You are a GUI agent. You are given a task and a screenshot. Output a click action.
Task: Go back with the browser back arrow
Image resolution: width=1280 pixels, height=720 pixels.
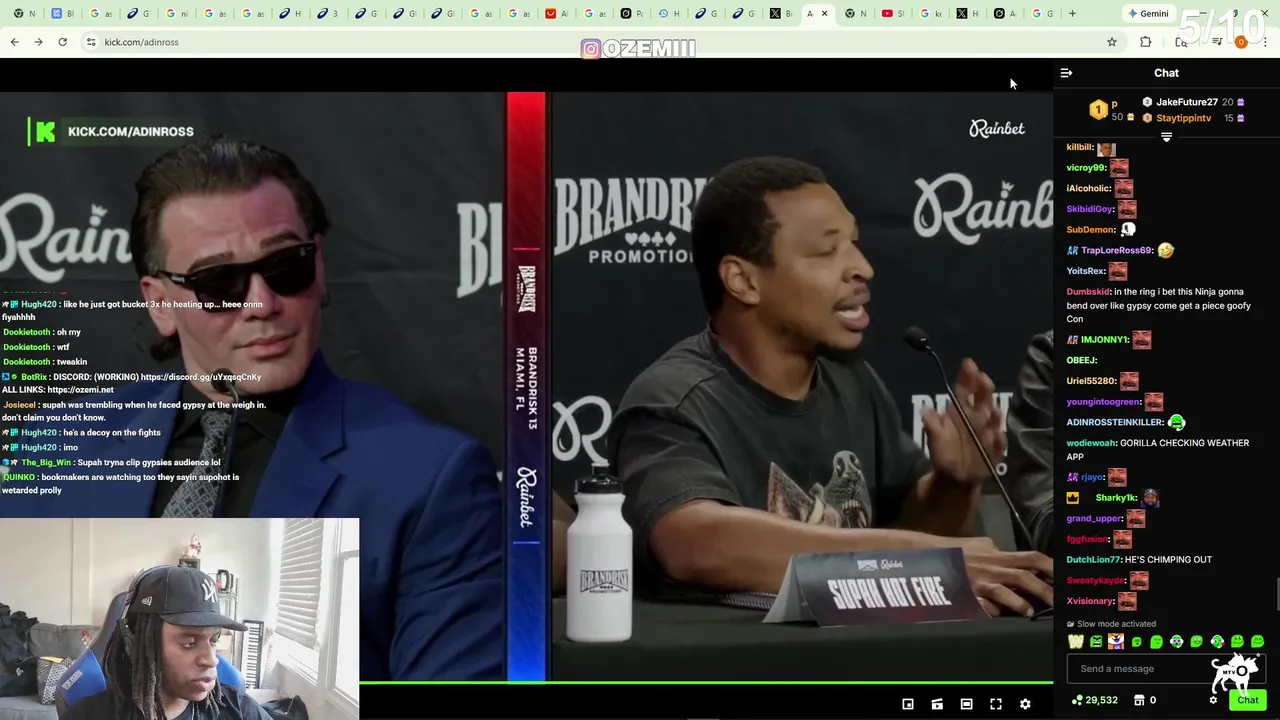point(14,42)
